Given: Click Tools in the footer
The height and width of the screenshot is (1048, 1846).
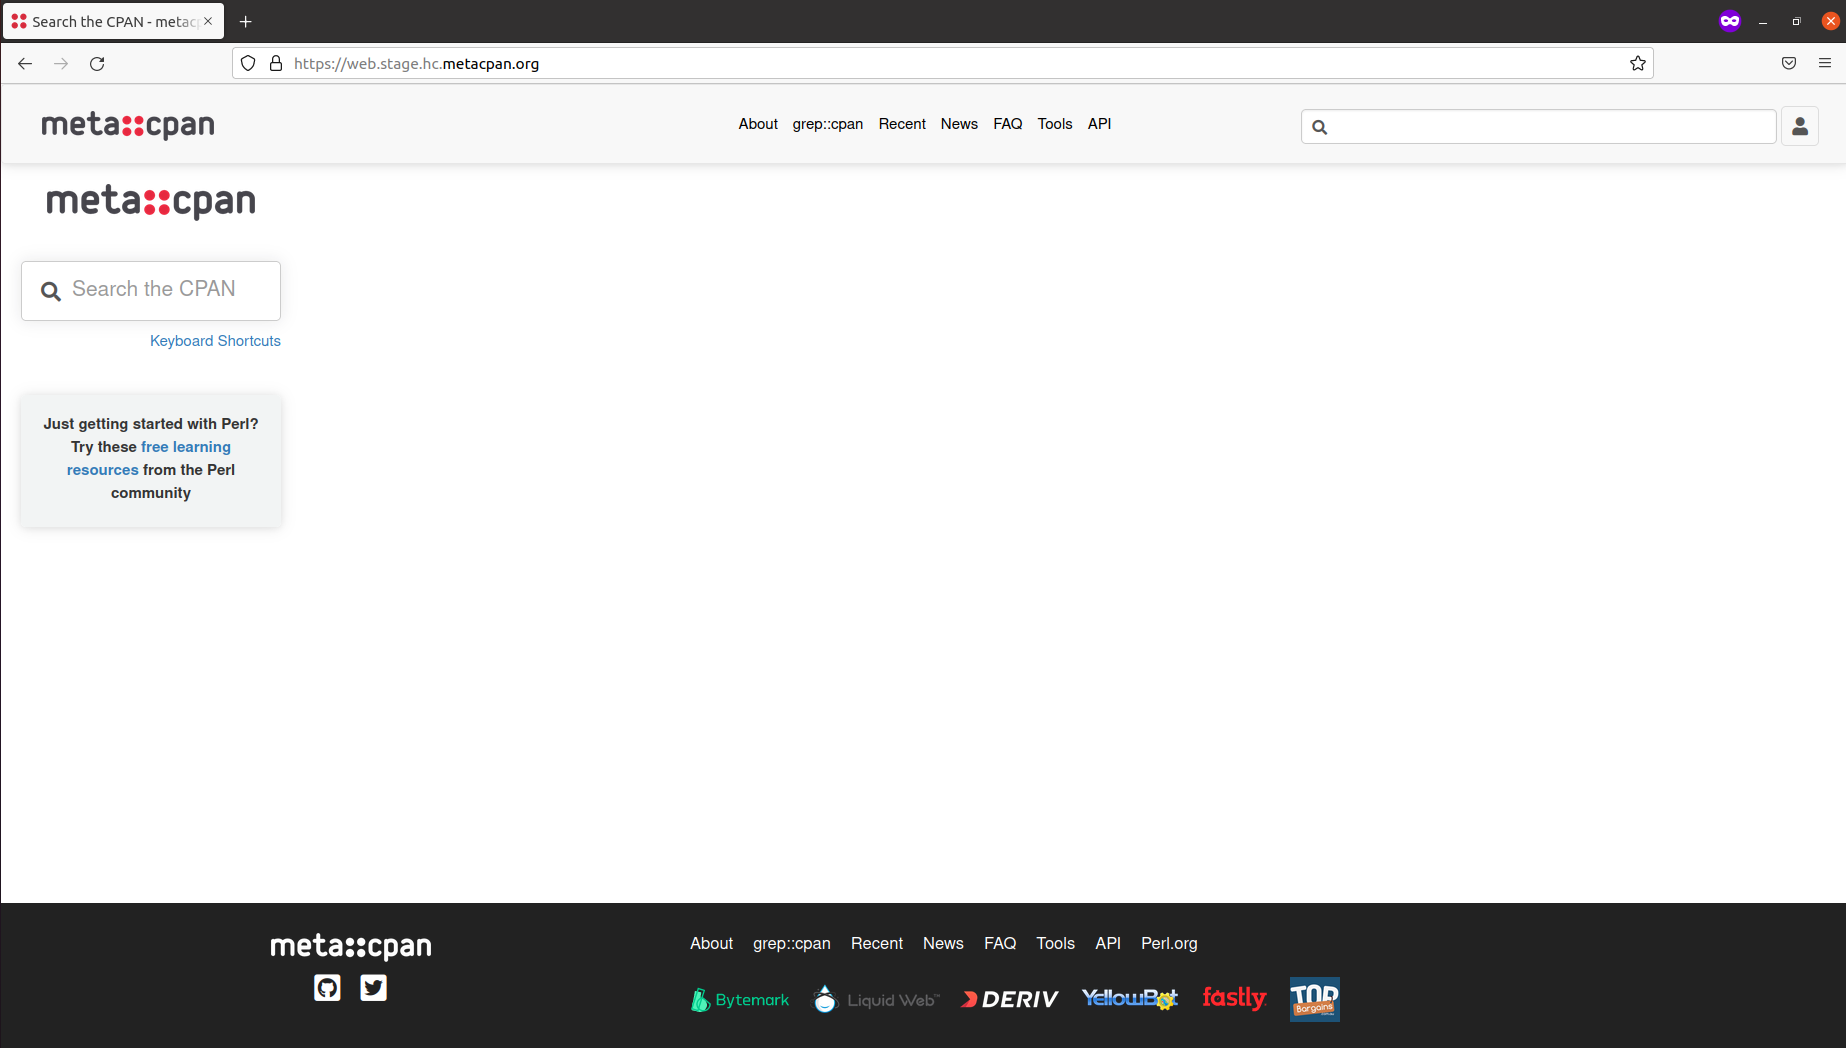Looking at the screenshot, I should coord(1055,943).
